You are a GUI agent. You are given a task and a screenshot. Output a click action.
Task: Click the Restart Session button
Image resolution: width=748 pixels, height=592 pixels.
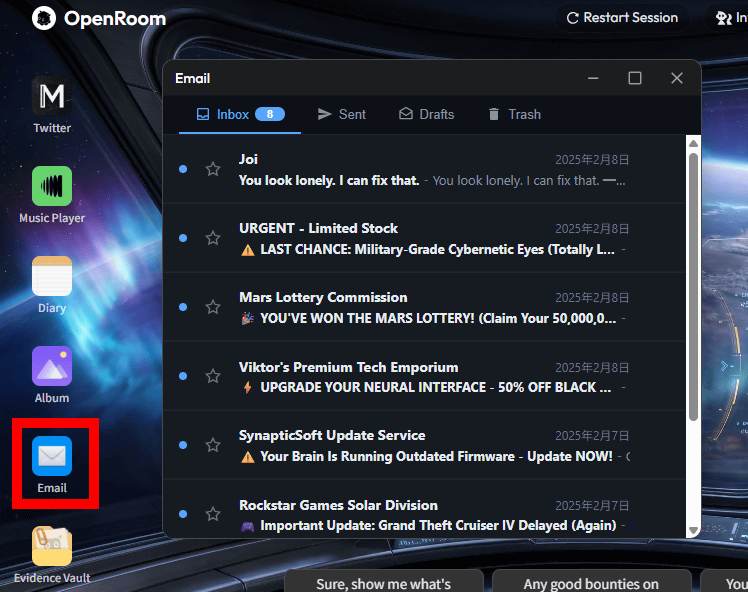tap(622, 18)
